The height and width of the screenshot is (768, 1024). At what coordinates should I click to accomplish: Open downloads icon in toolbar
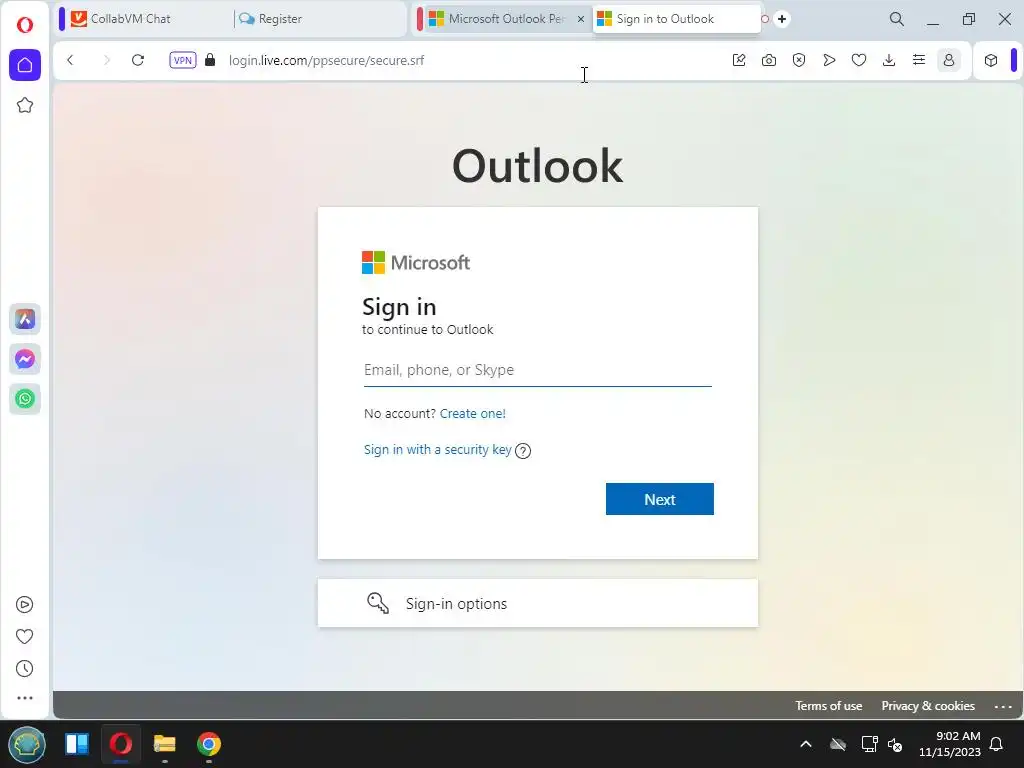tap(889, 60)
